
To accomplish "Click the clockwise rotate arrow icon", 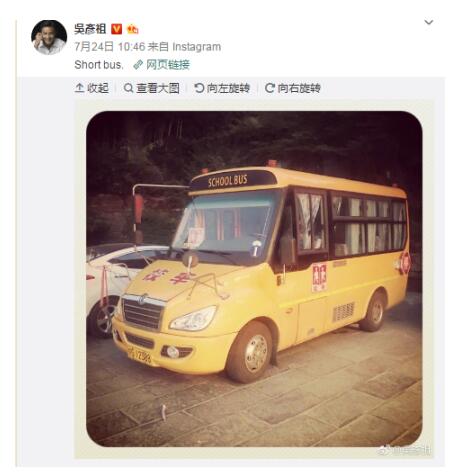I will click(x=270, y=88).
